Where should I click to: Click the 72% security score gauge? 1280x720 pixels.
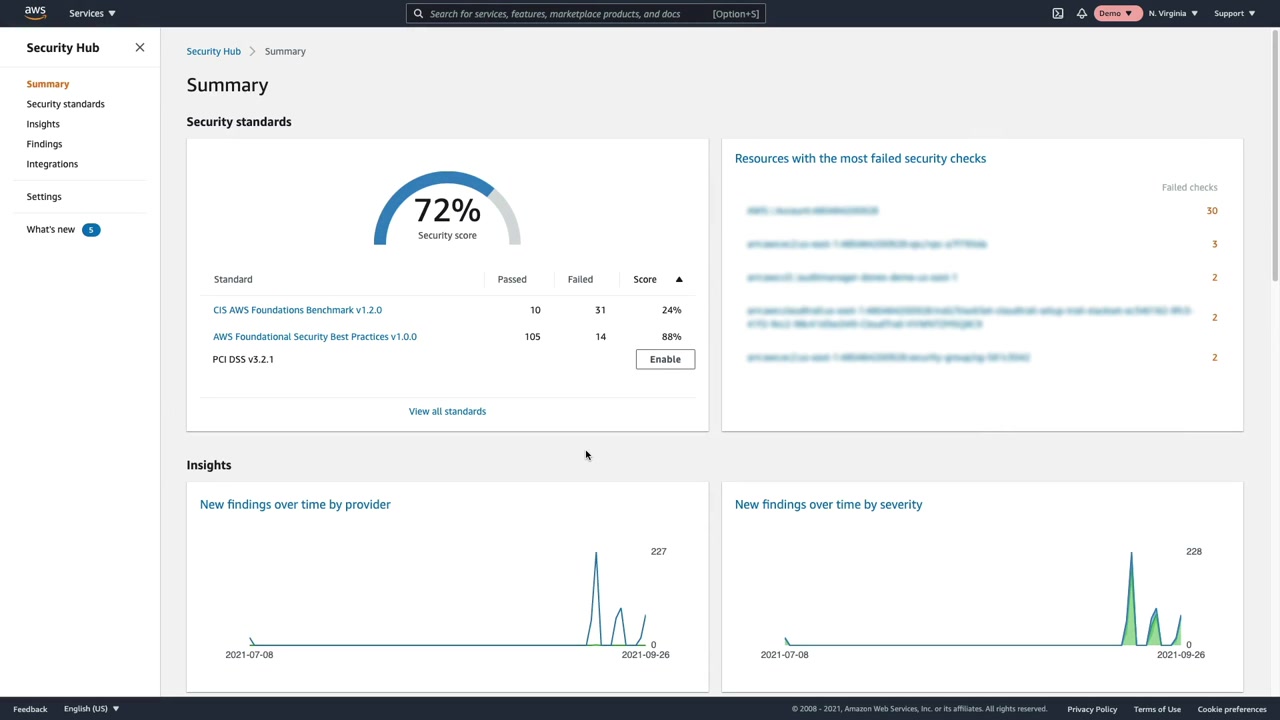(x=447, y=209)
